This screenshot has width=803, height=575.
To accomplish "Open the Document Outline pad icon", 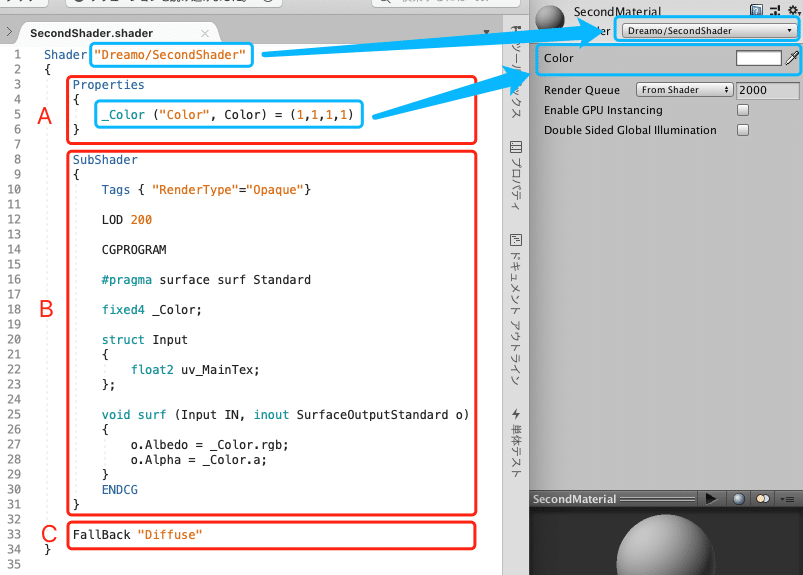I will click(516, 240).
